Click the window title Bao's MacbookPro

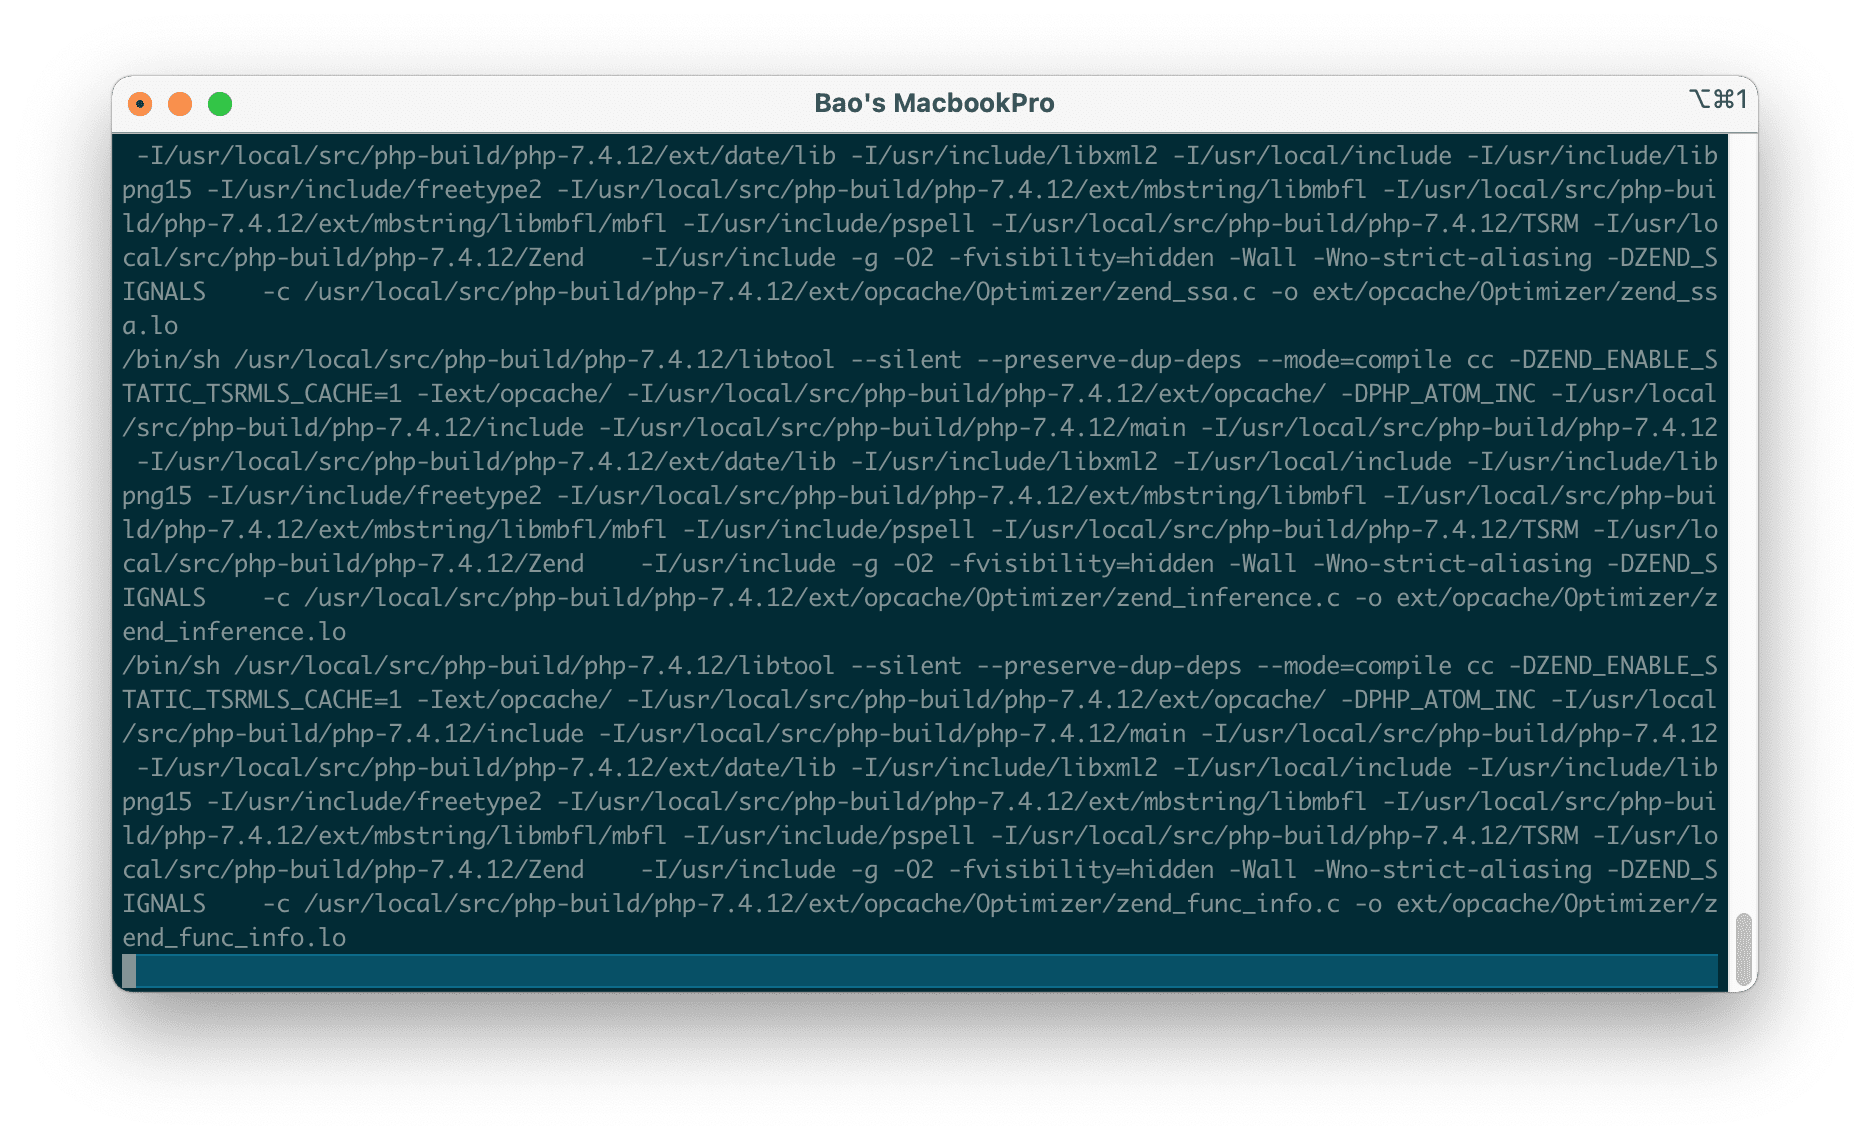click(934, 103)
